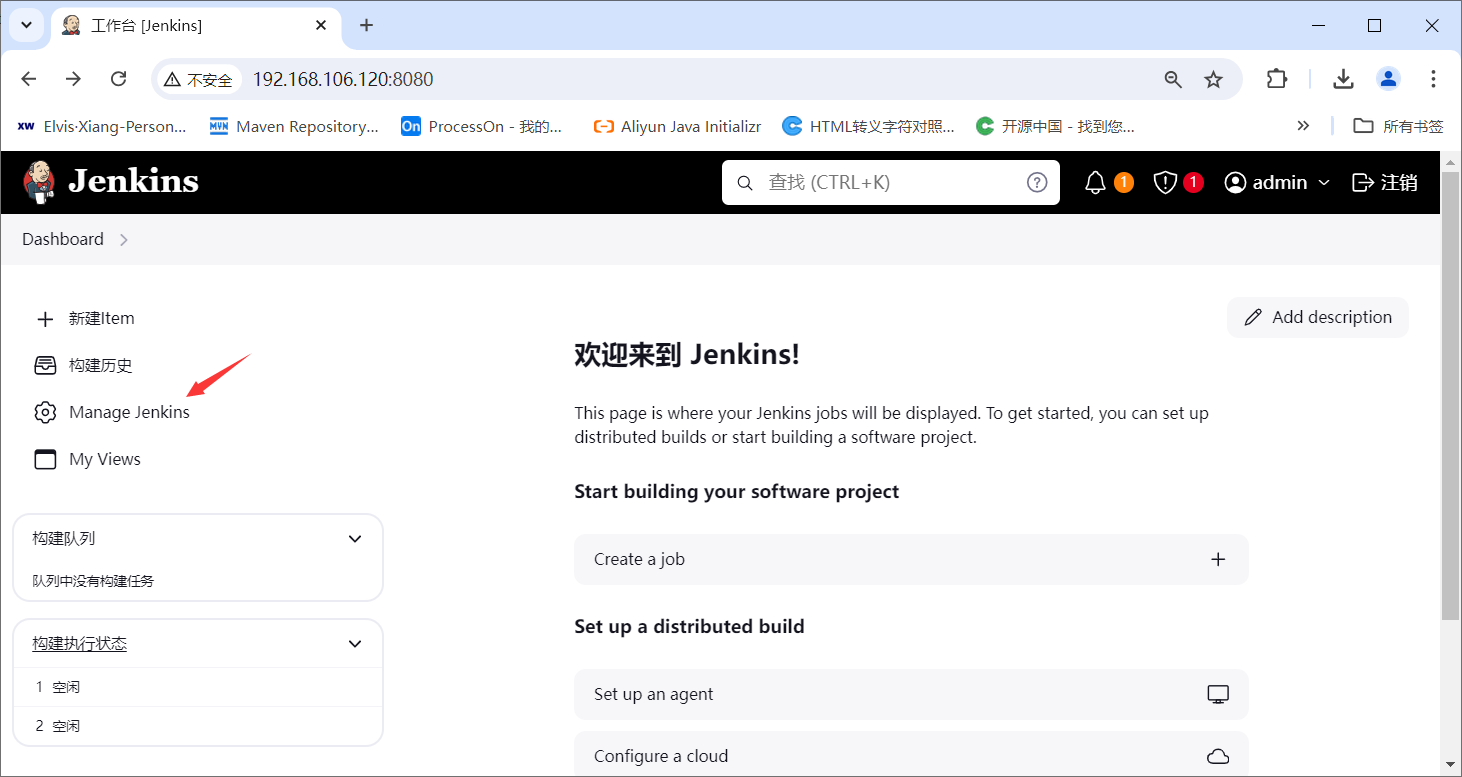Click the 新建Item plus icon
The height and width of the screenshot is (777, 1462).
(45, 319)
